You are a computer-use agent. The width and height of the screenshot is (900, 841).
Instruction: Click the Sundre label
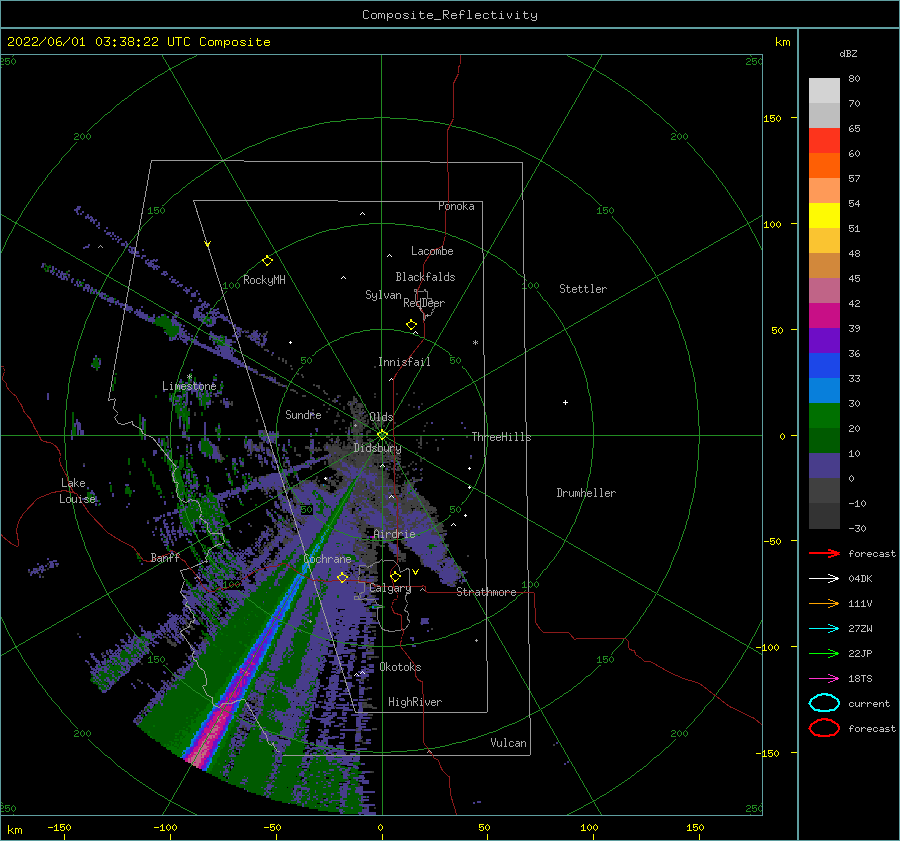[303, 414]
